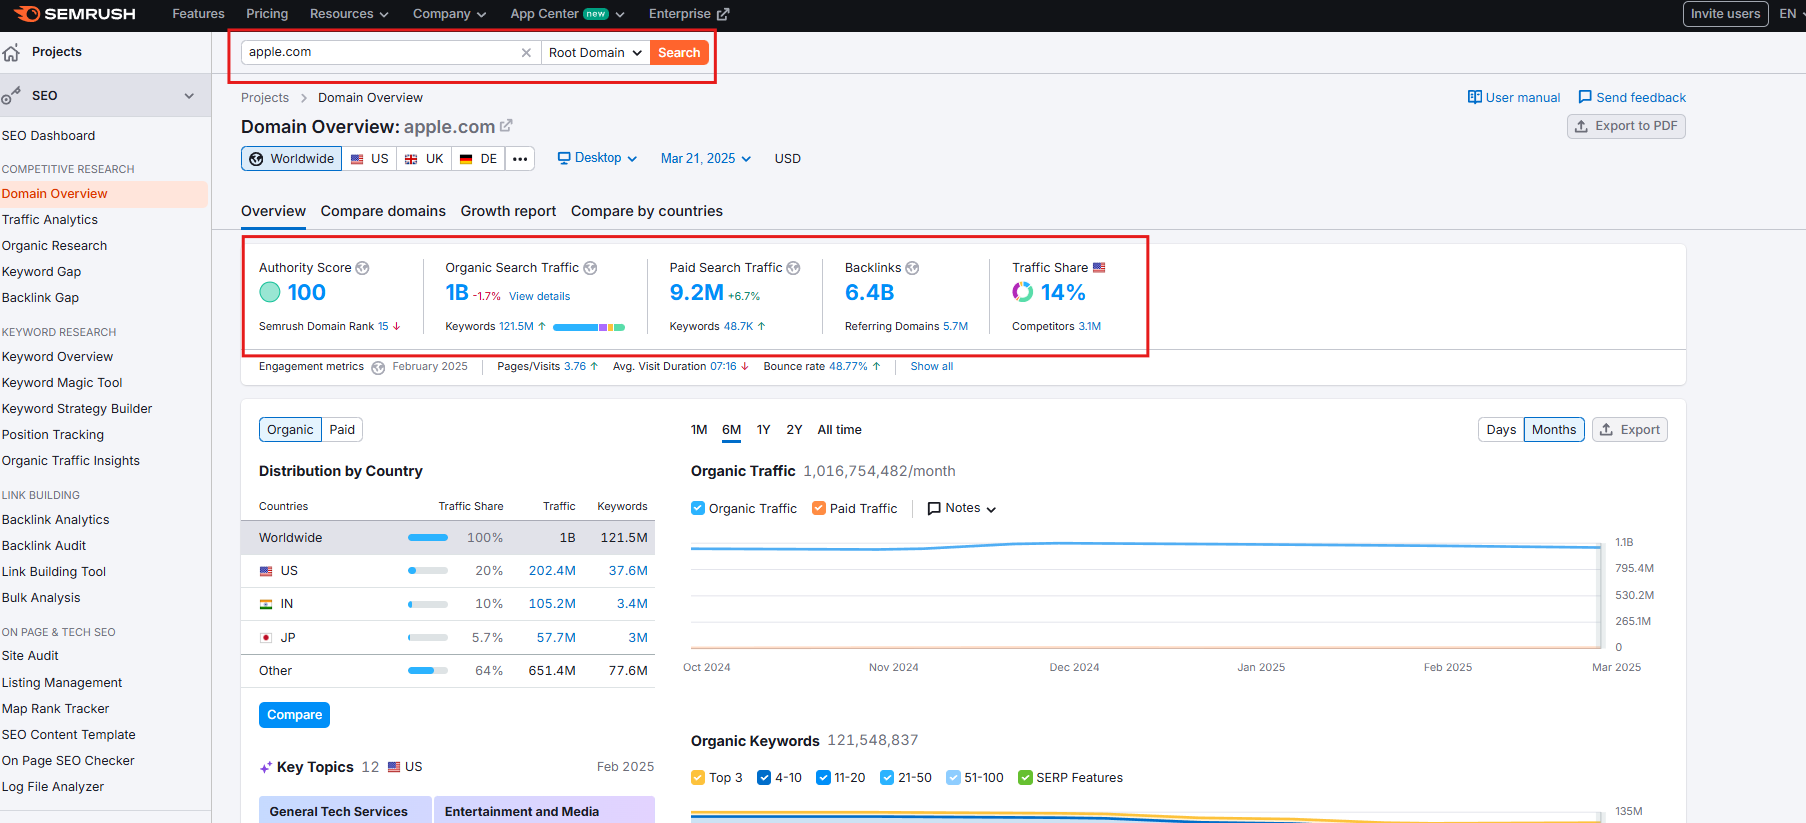Click the Export chart button

[x=1629, y=430]
